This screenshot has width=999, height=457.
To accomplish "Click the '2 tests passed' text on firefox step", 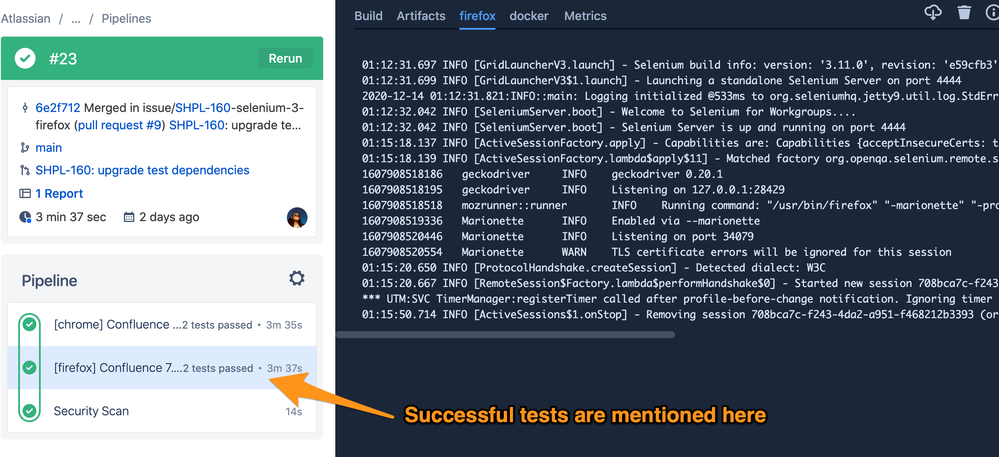I will [x=218, y=368].
